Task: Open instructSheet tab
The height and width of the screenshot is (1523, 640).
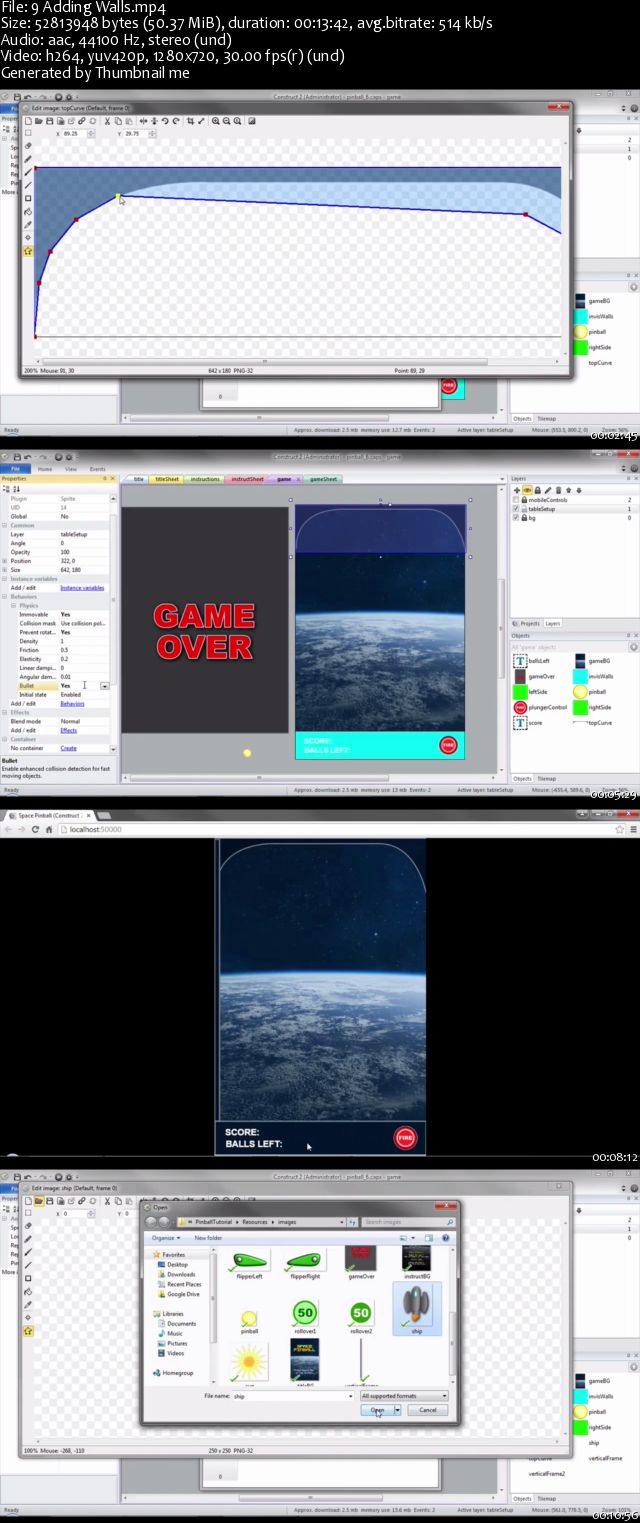Action: (x=246, y=479)
